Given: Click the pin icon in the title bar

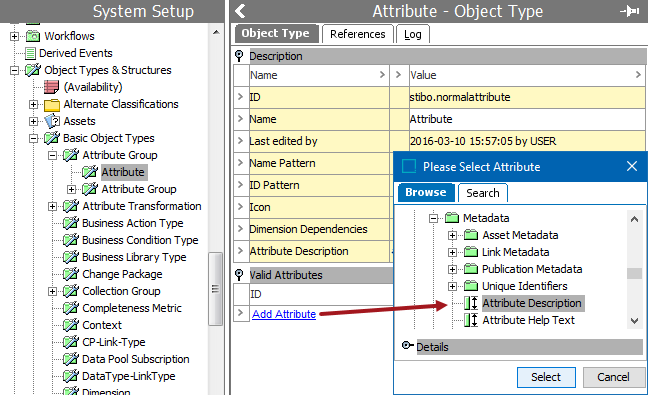Looking at the screenshot, I should pos(630,11).
